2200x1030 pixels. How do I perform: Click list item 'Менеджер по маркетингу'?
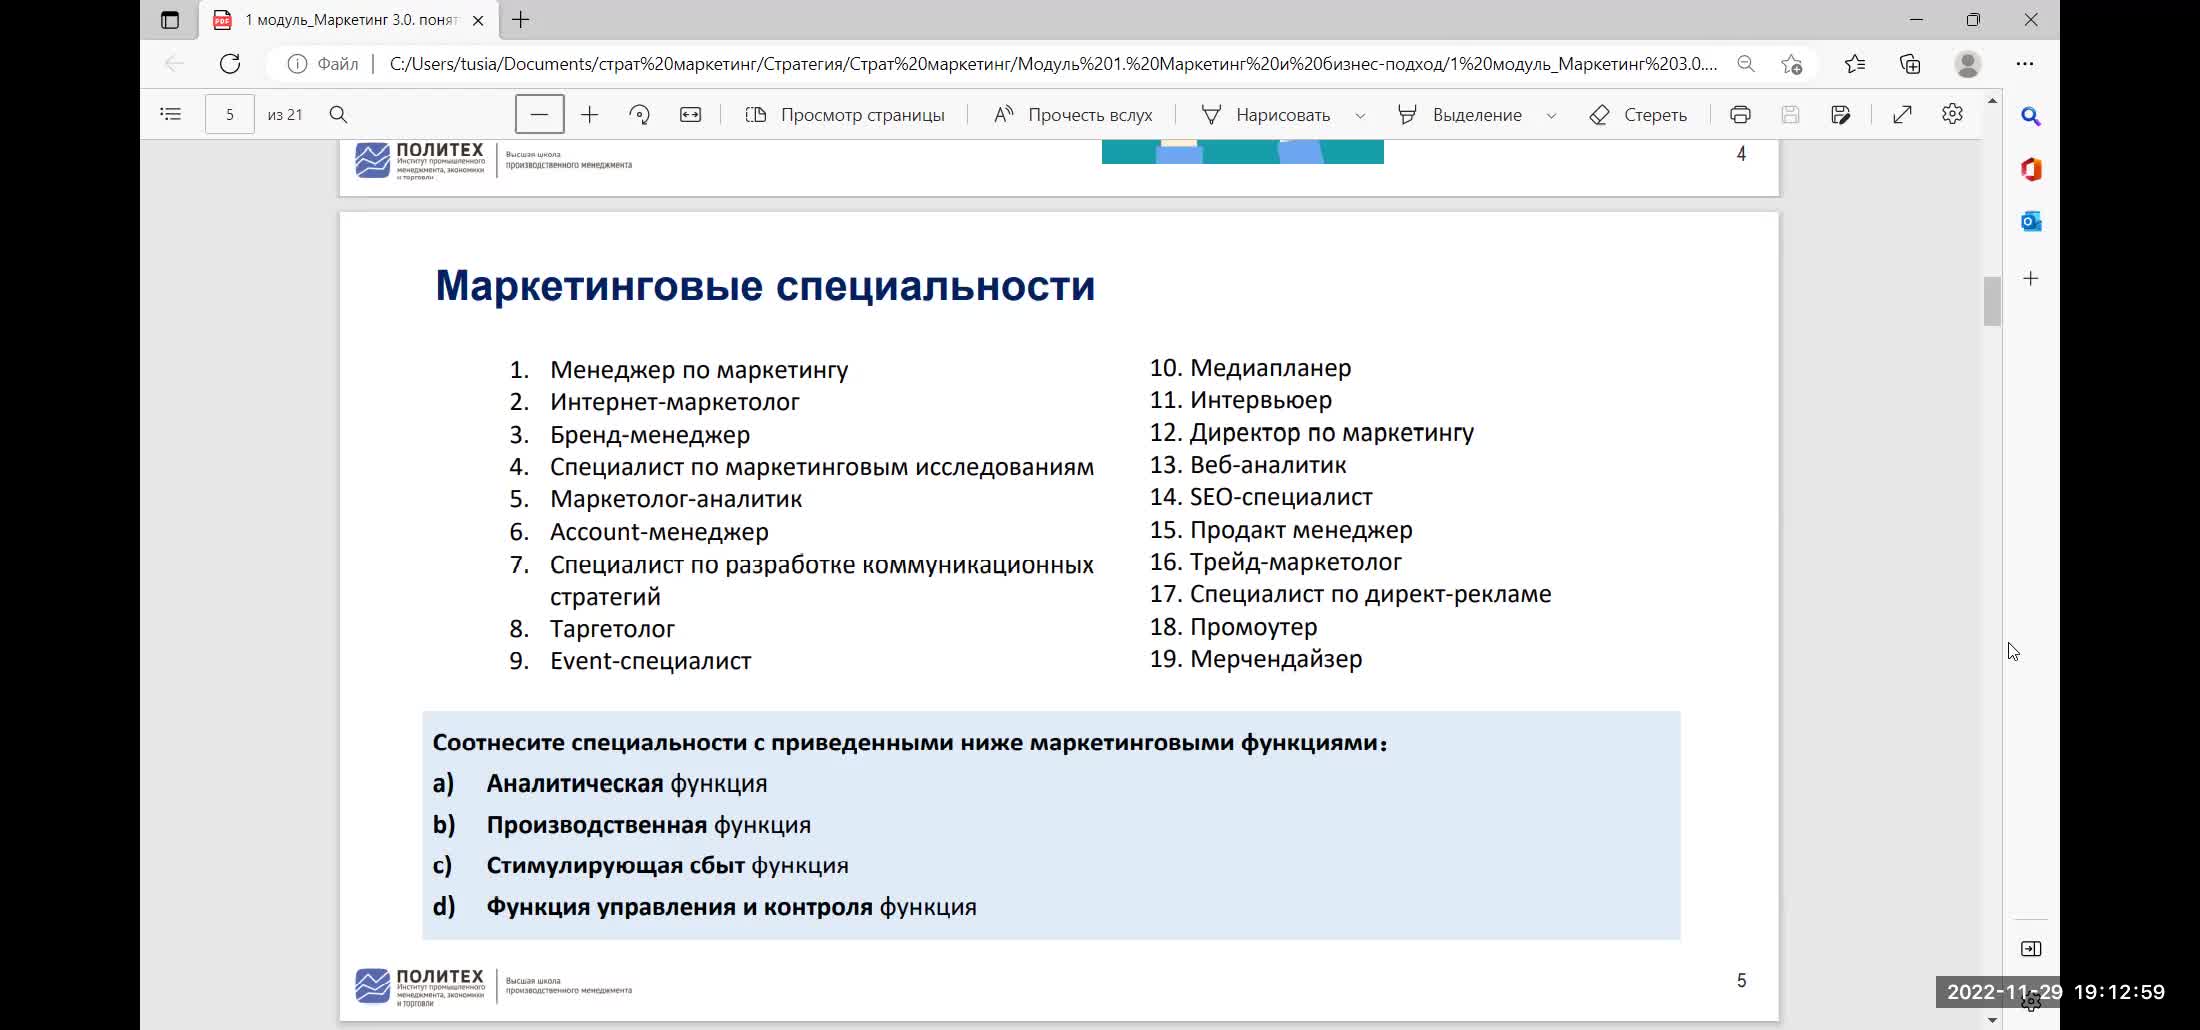click(x=699, y=370)
